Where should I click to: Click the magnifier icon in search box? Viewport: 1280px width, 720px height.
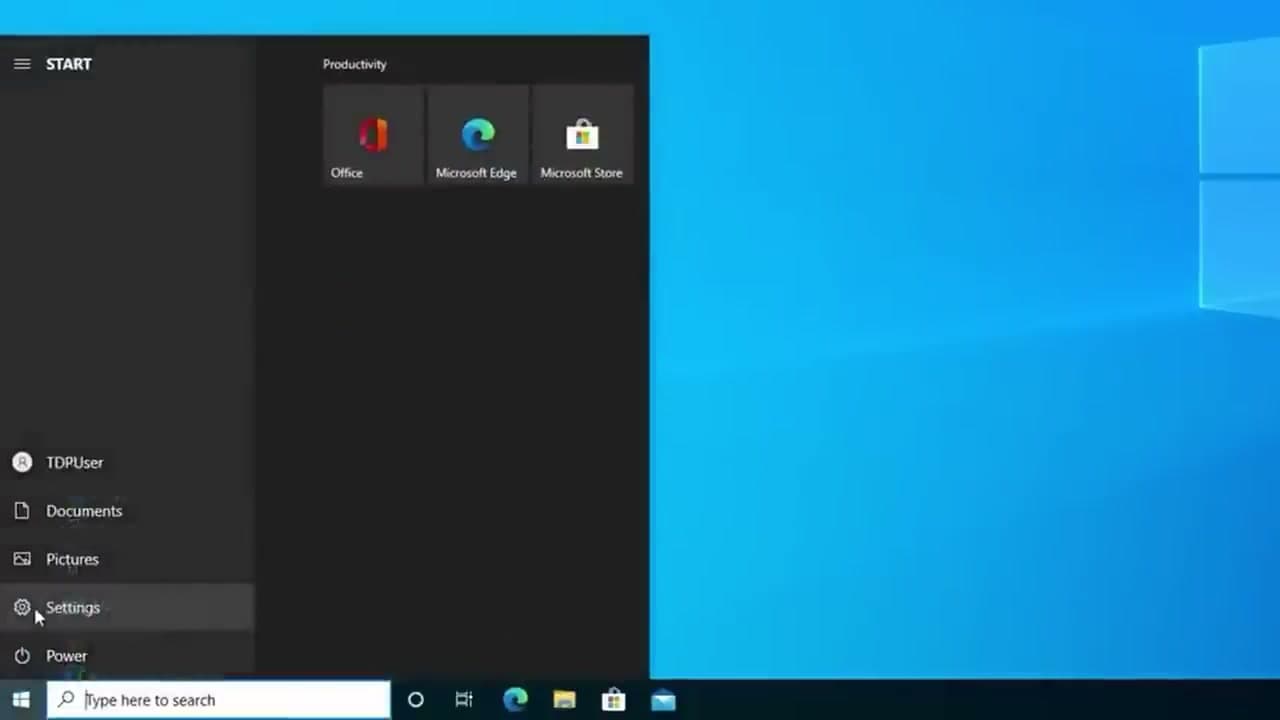[x=66, y=700]
